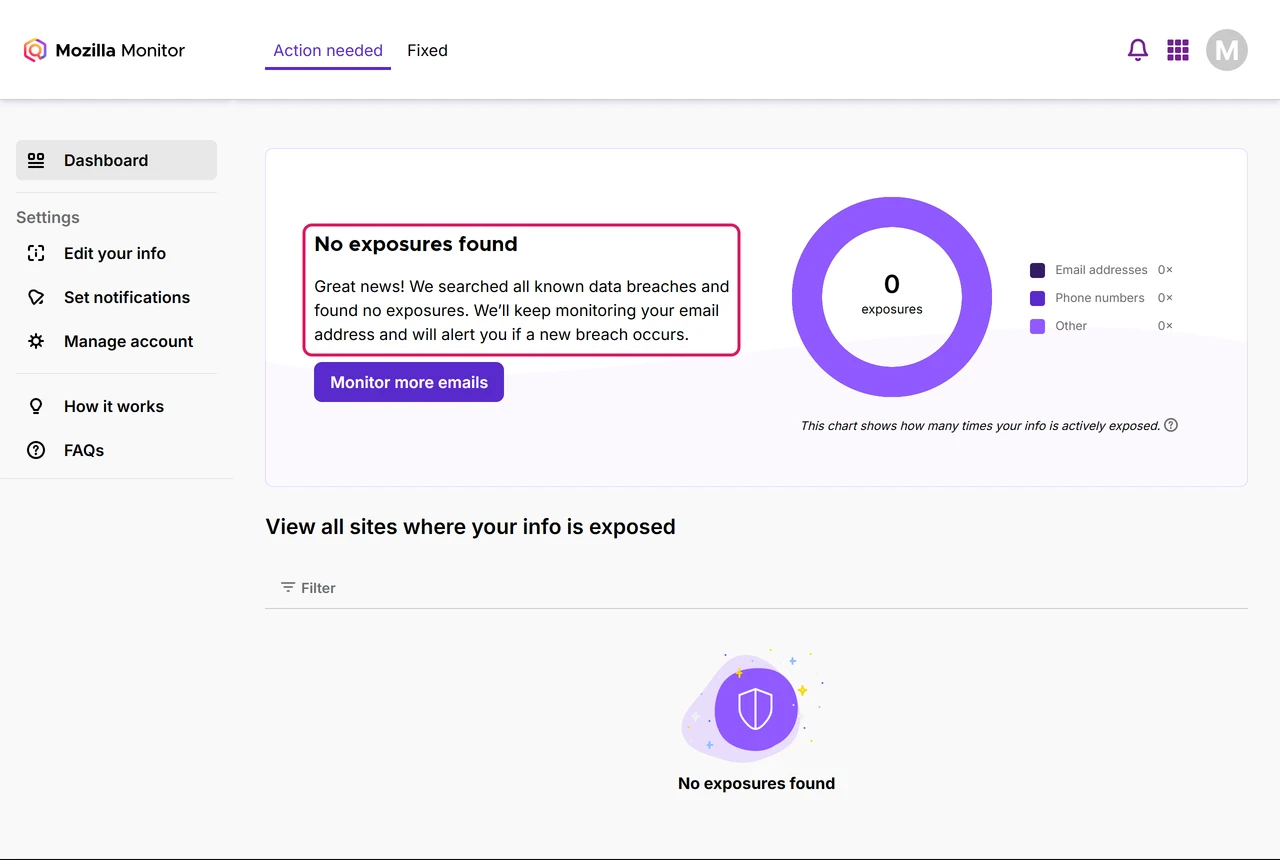The width and height of the screenshot is (1280, 860).
Task: Click the Monitor more emails button
Action: click(409, 382)
